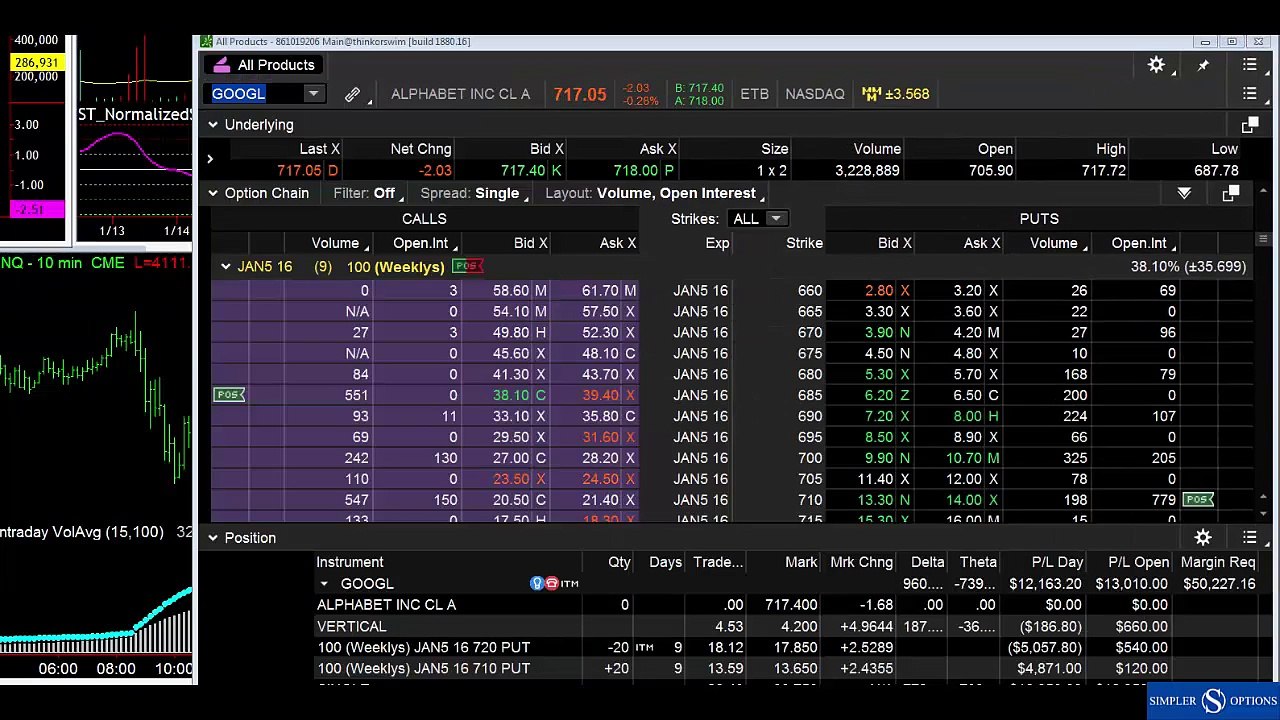
Task: Click the Simpler Options logo
Action: (x=1212, y=700)
